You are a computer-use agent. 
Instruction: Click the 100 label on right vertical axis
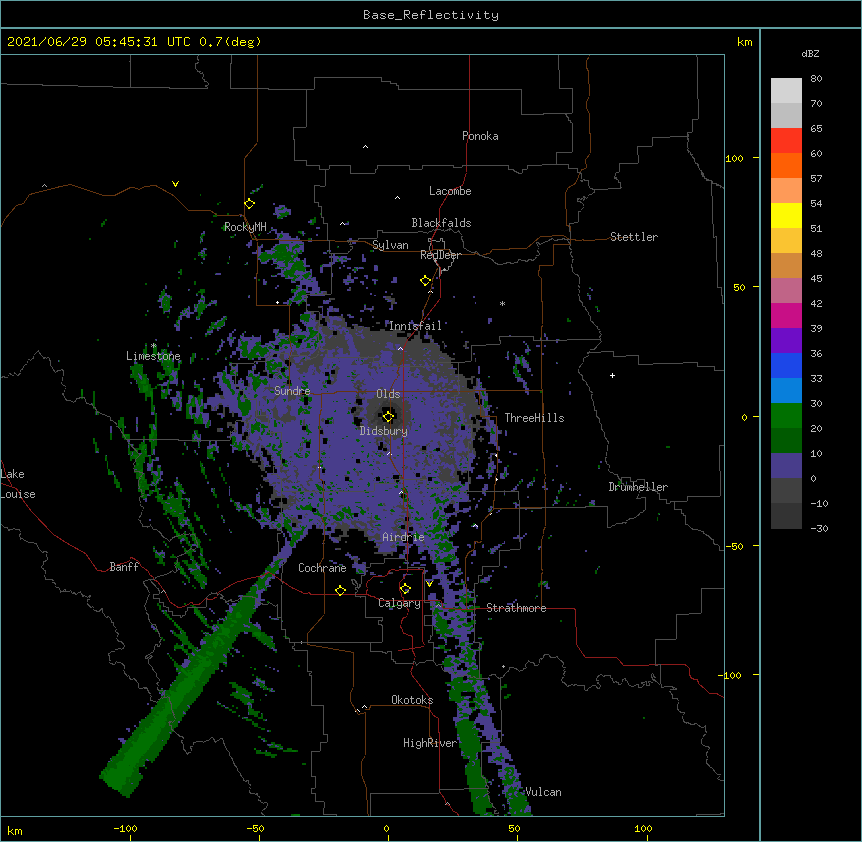[x=734, y=158]
